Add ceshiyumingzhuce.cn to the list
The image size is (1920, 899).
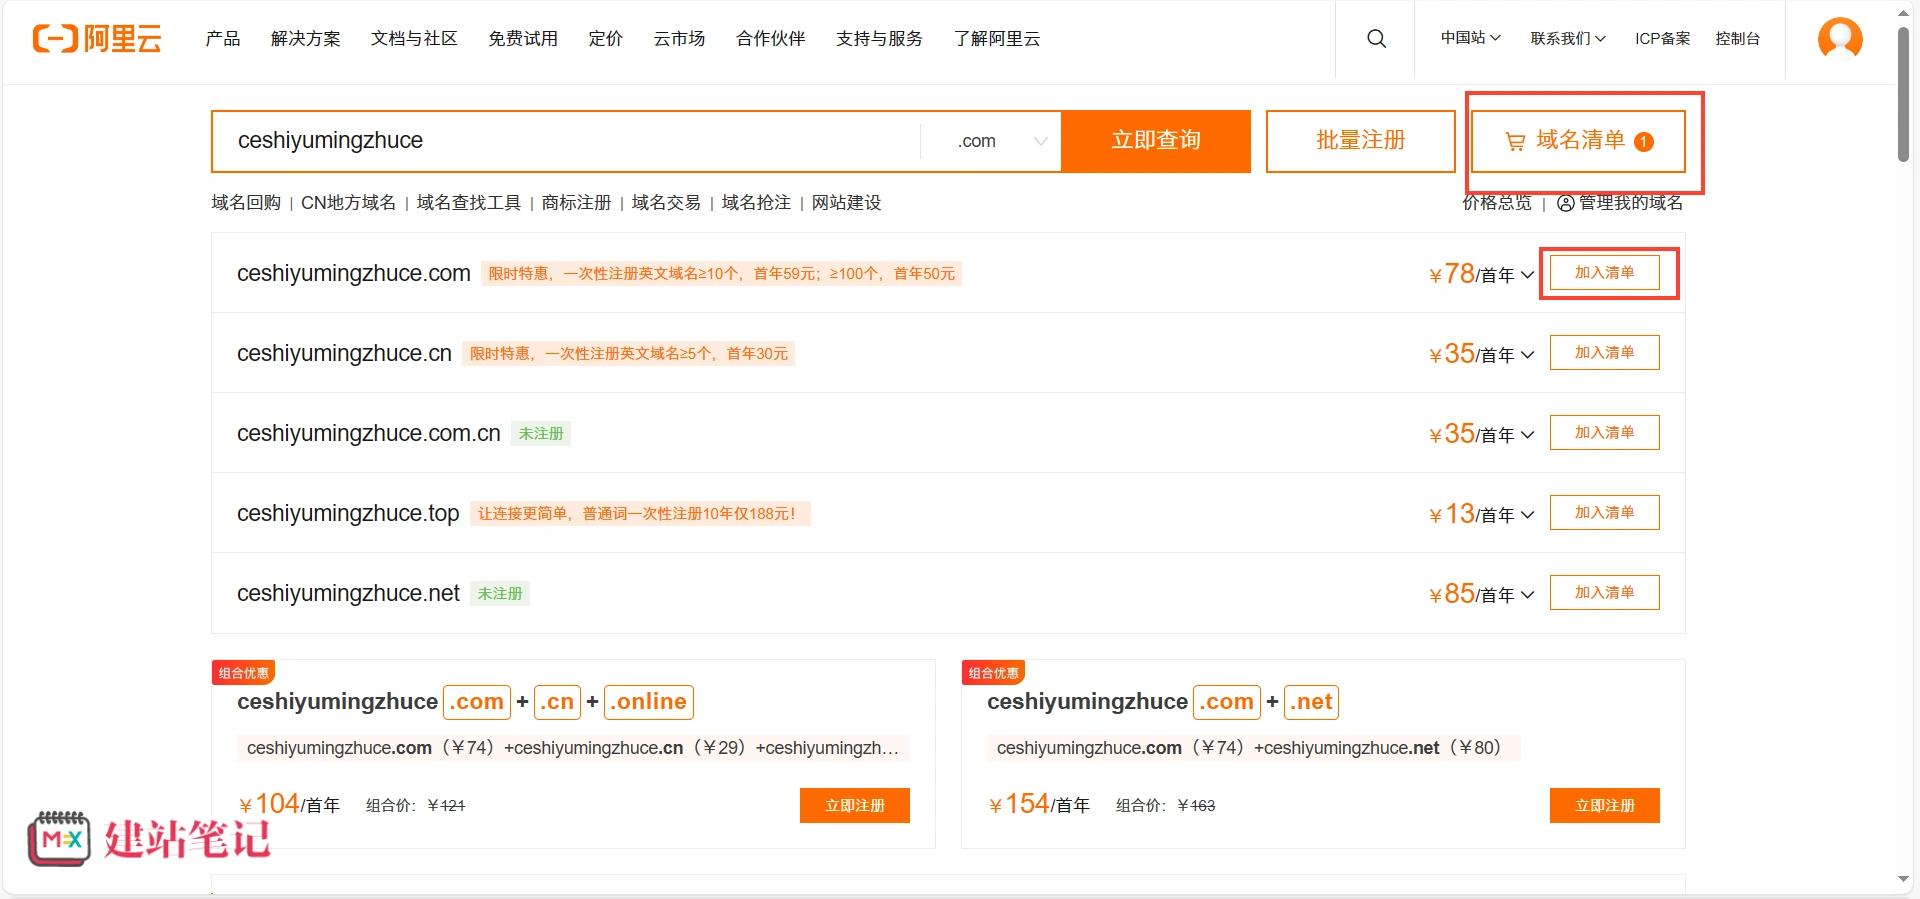[x=1604, y=352]
